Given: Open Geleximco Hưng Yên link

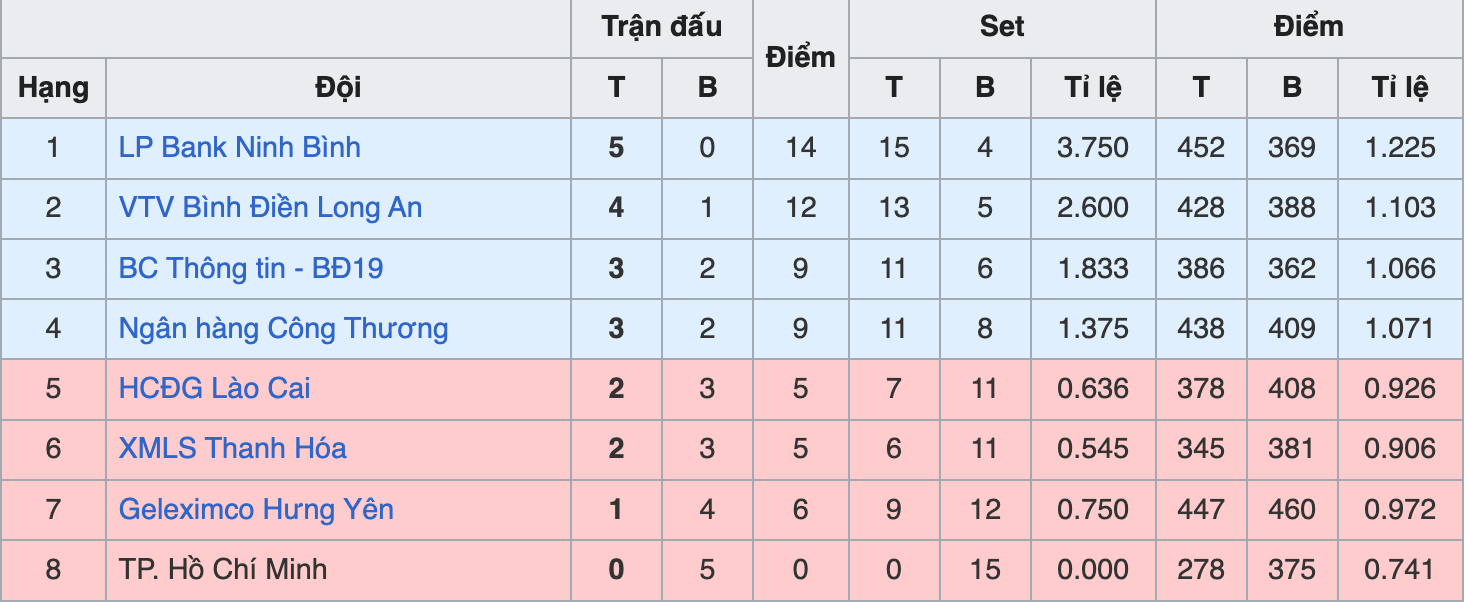Looking at the screenshot, I should [x=256, y=510].
